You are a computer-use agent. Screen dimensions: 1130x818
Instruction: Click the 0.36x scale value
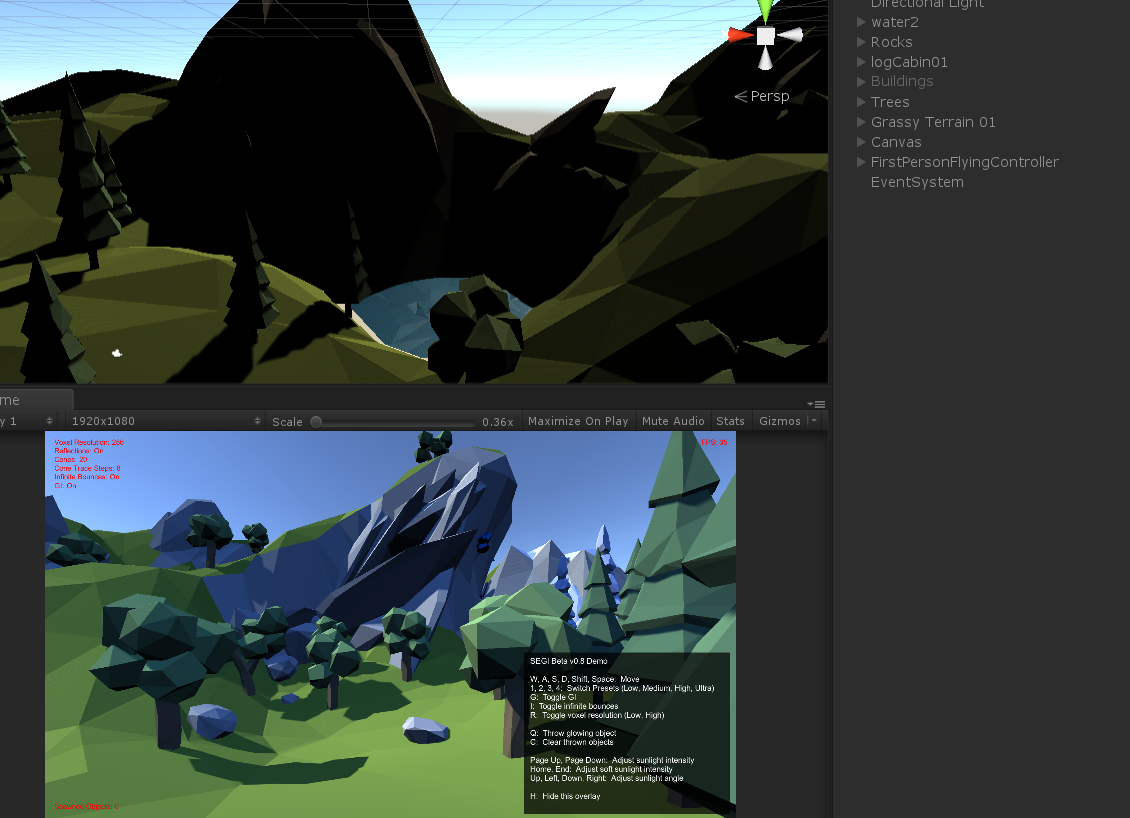click(x=497, y=422)
